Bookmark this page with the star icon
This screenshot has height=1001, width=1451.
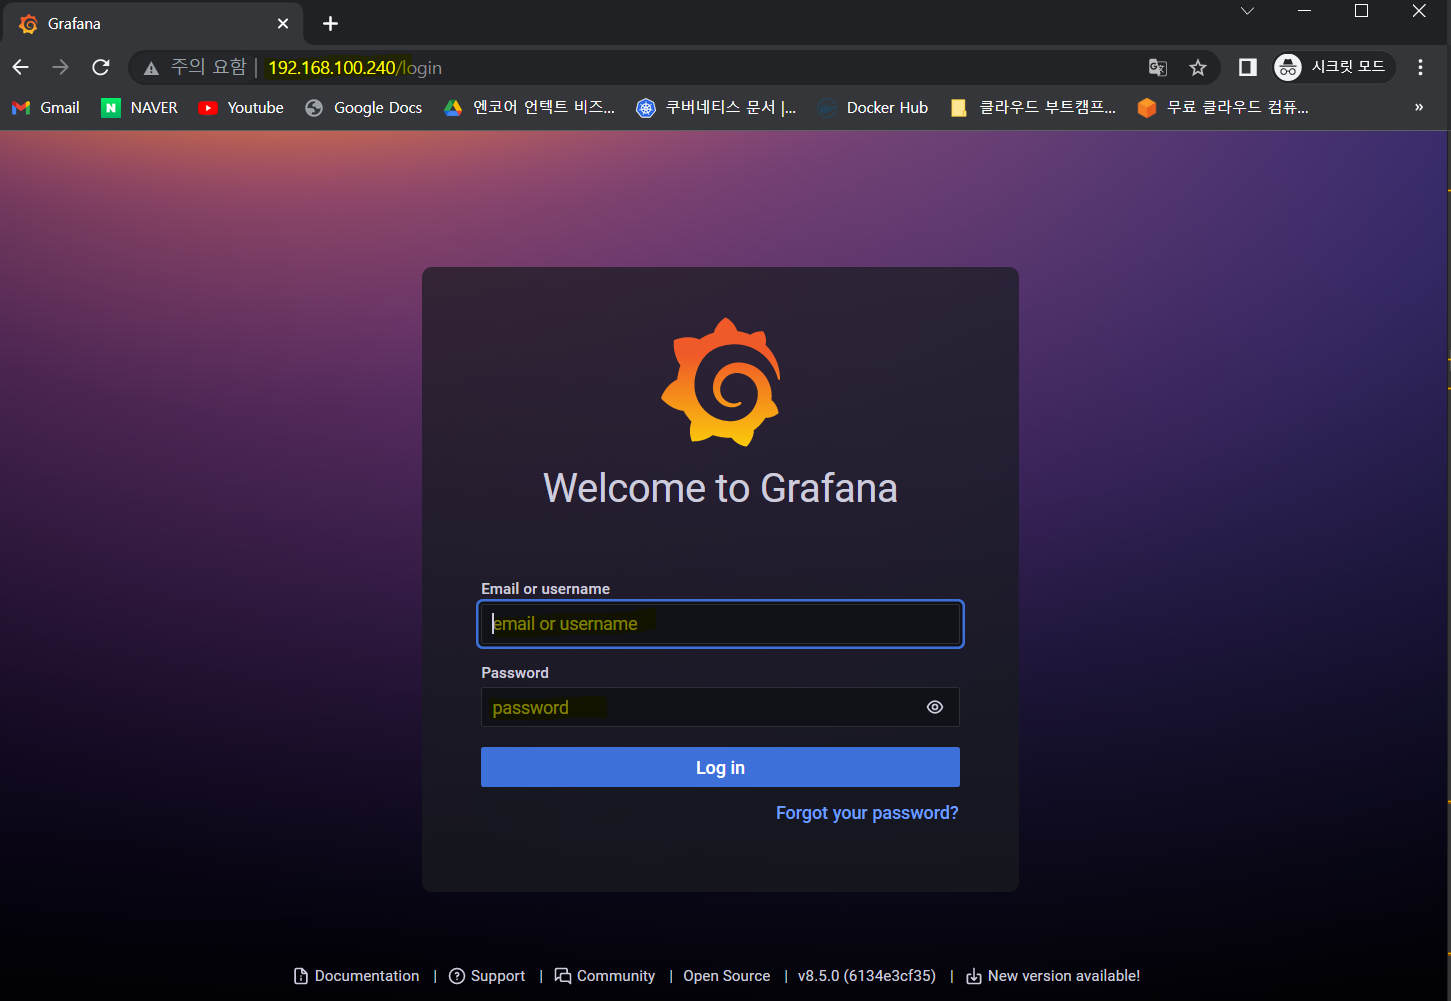coord(1198,67)
